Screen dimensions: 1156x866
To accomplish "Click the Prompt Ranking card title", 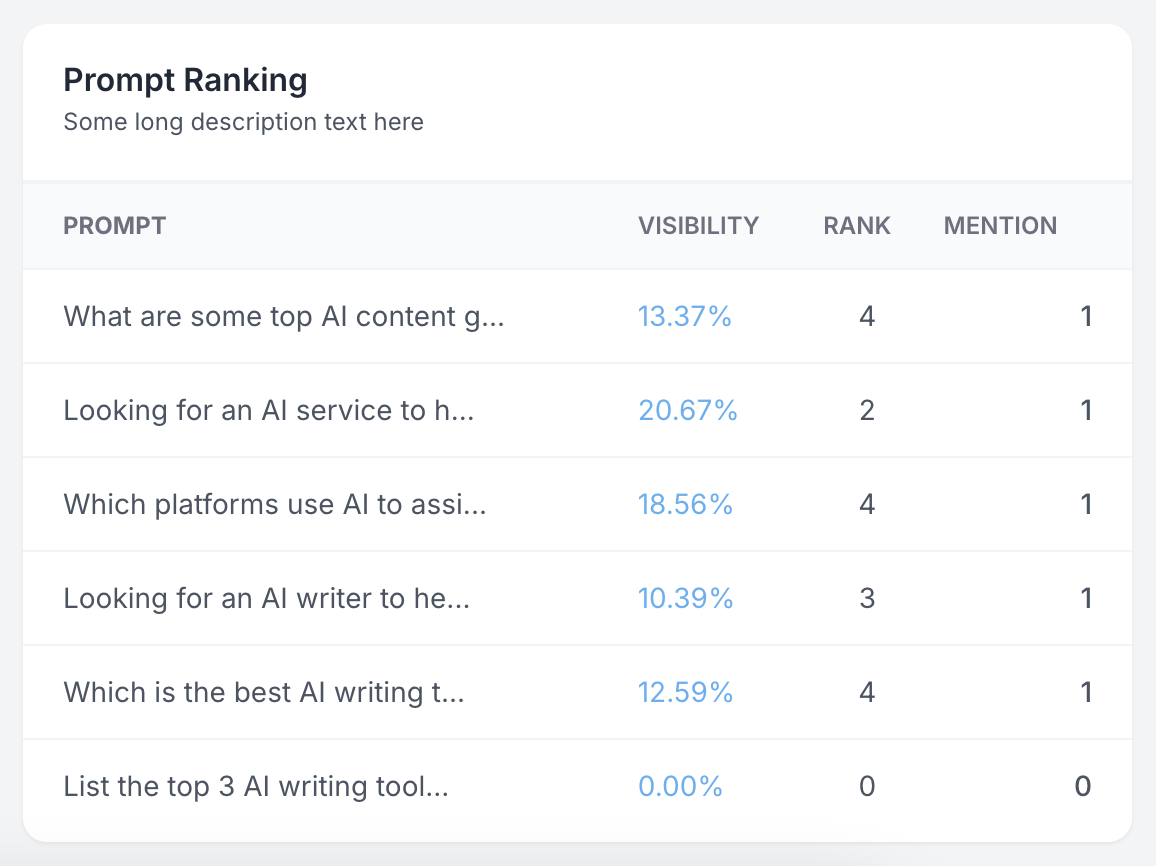I will tap(185, 80).
